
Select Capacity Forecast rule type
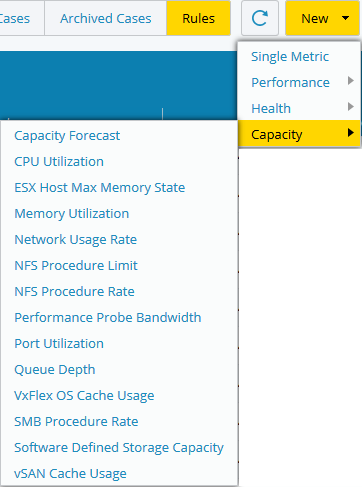(x=67, y=136)
